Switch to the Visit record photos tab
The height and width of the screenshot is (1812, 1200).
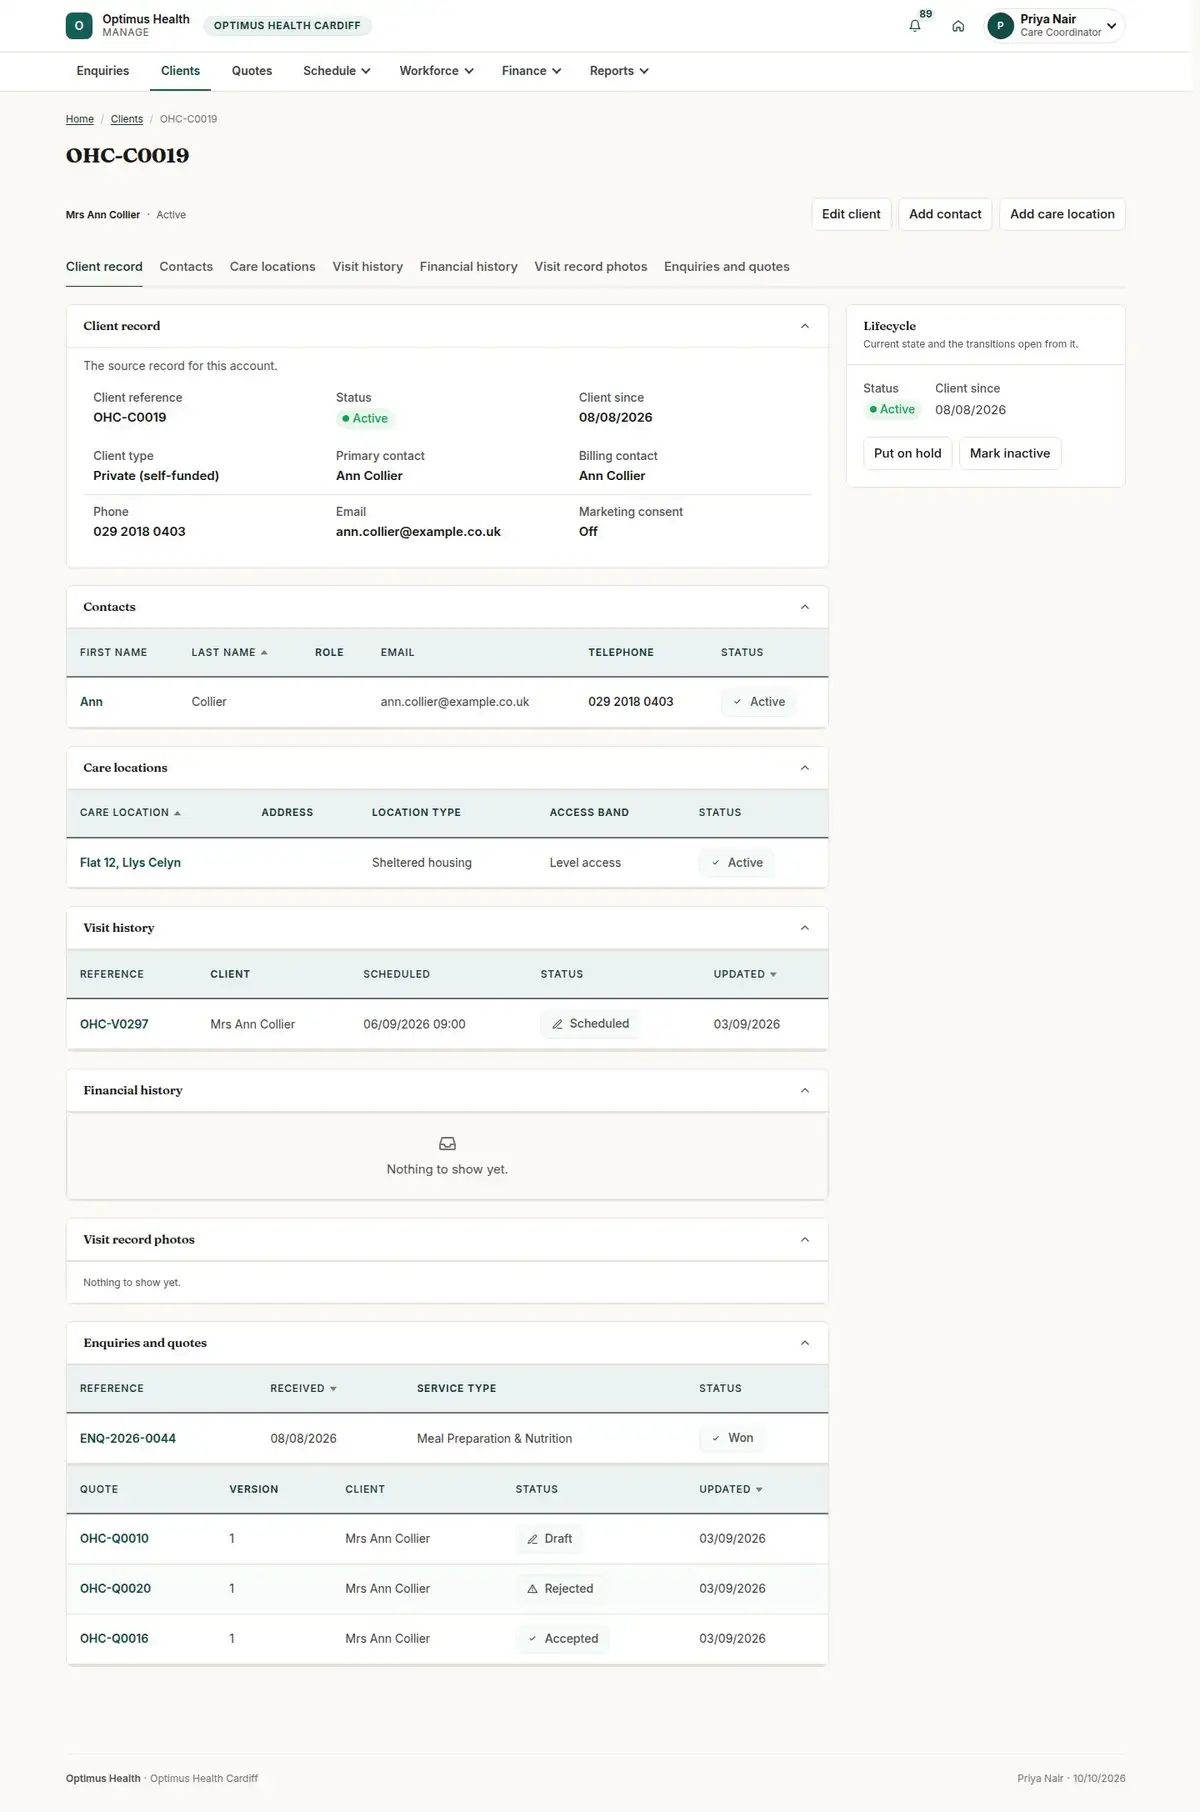(x=591, y=267)
